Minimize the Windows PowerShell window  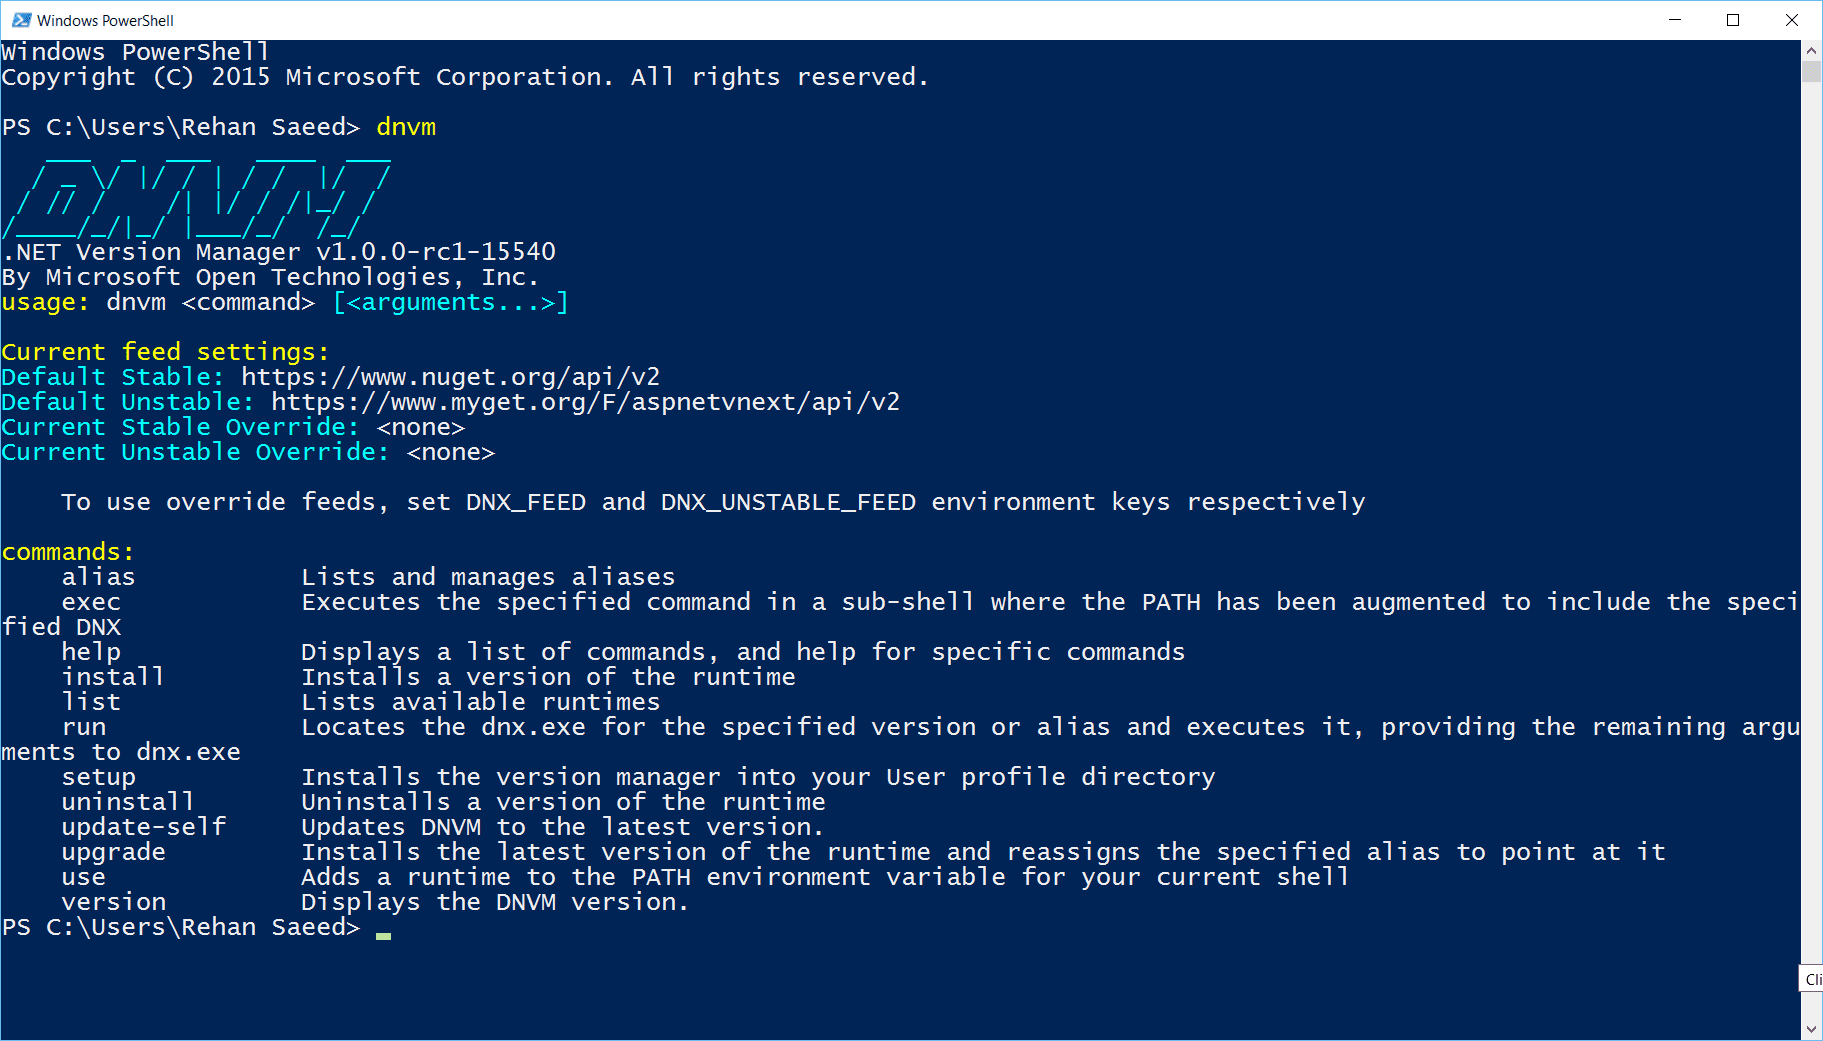(x=1675, y=20)
